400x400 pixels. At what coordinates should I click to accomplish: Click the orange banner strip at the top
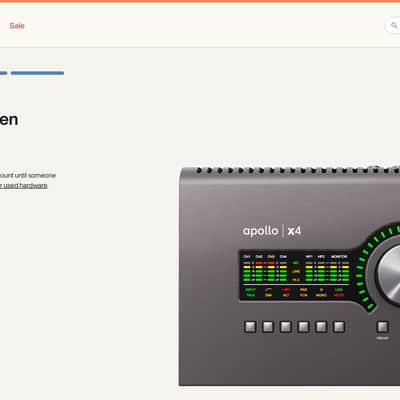(x=200, y=1)
